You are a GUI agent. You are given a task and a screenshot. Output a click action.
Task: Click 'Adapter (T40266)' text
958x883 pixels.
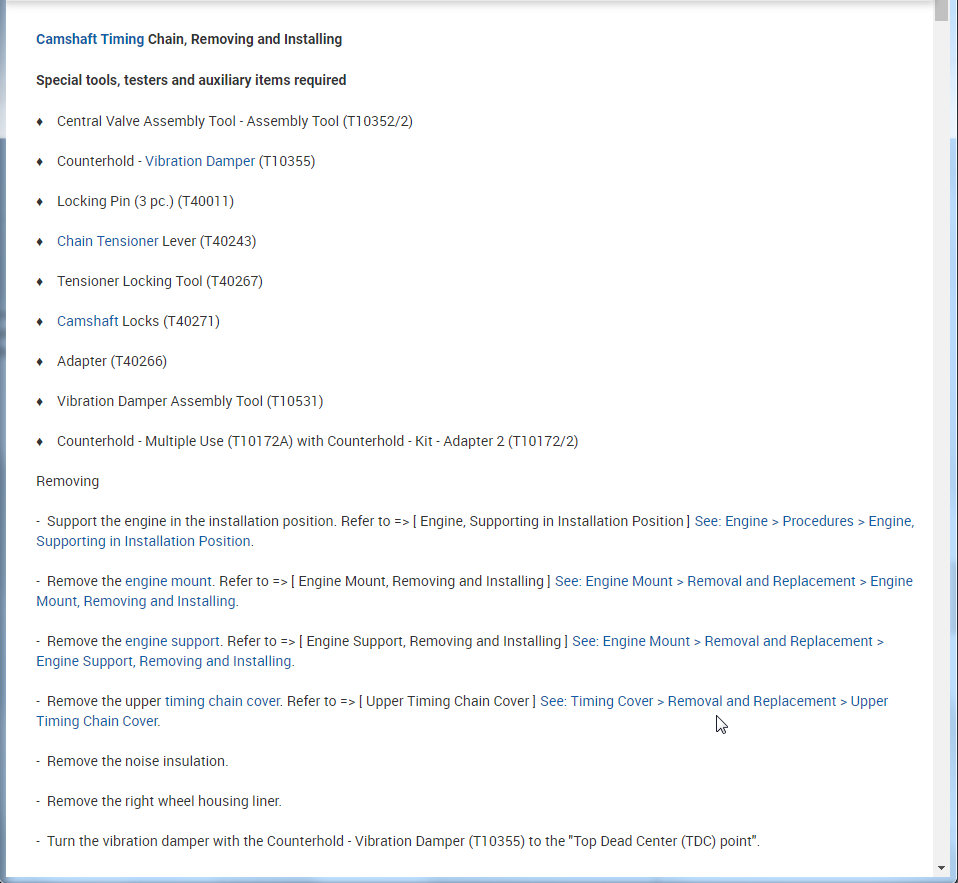click(112, 362)
